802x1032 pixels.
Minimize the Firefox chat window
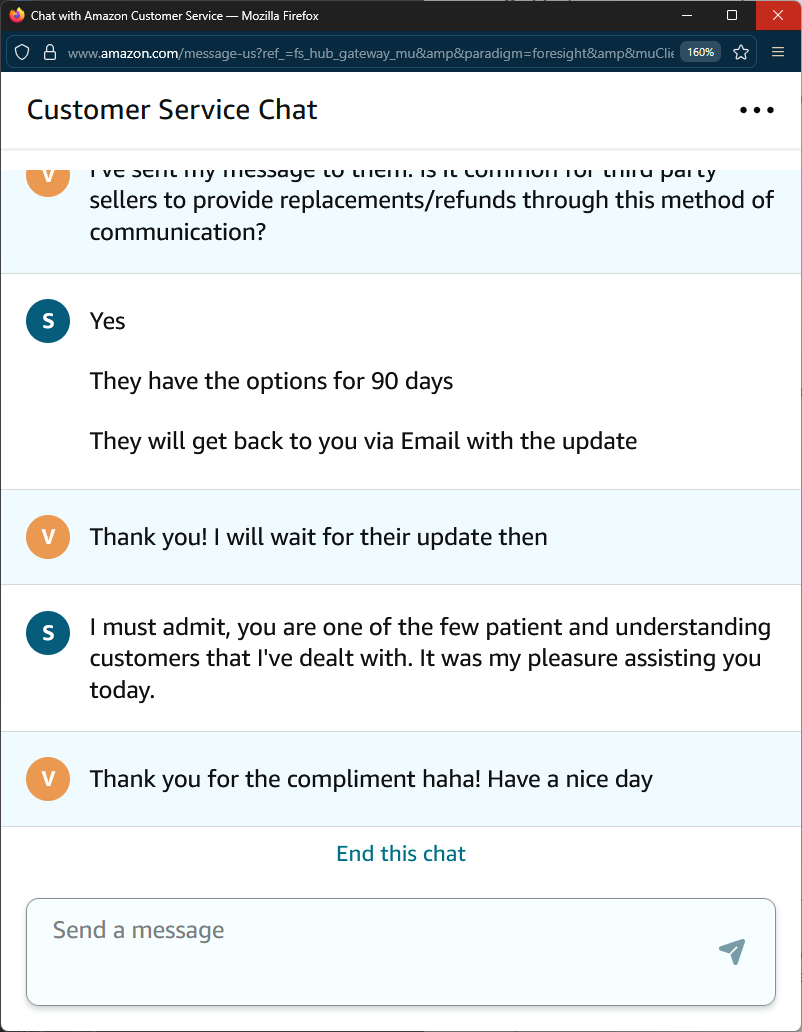pos(687,16)
